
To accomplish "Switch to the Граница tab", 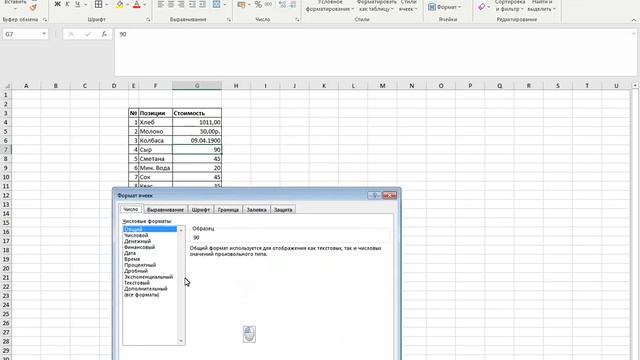I will (228, 210).
